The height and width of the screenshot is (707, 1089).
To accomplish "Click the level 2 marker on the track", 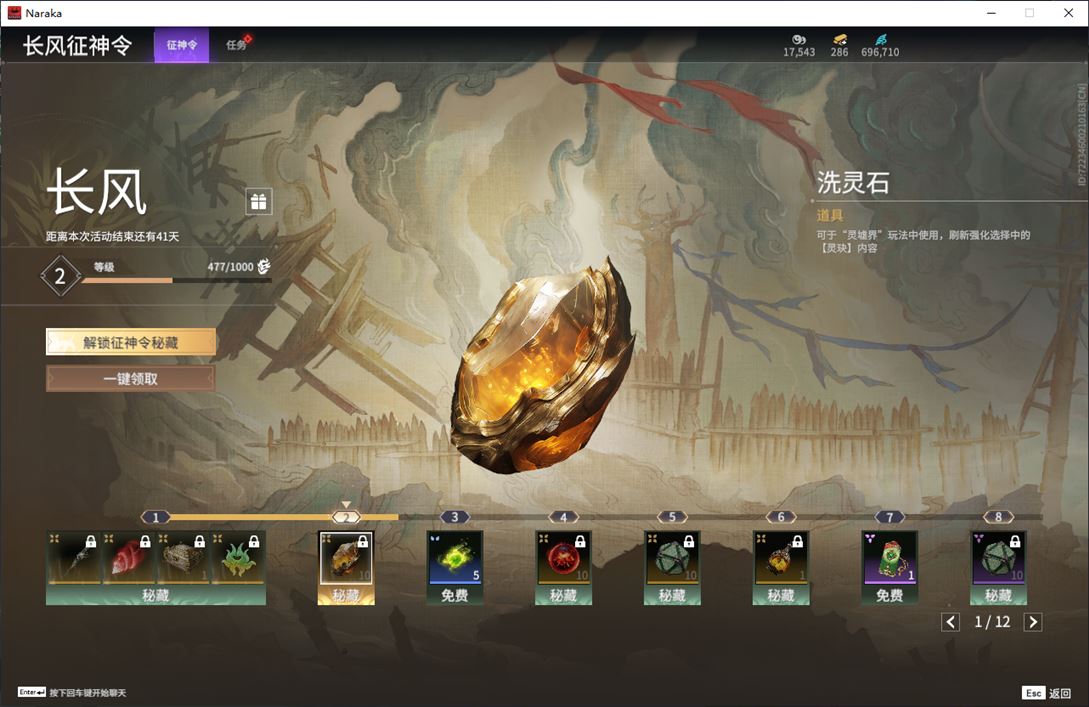I will point(346,517).
